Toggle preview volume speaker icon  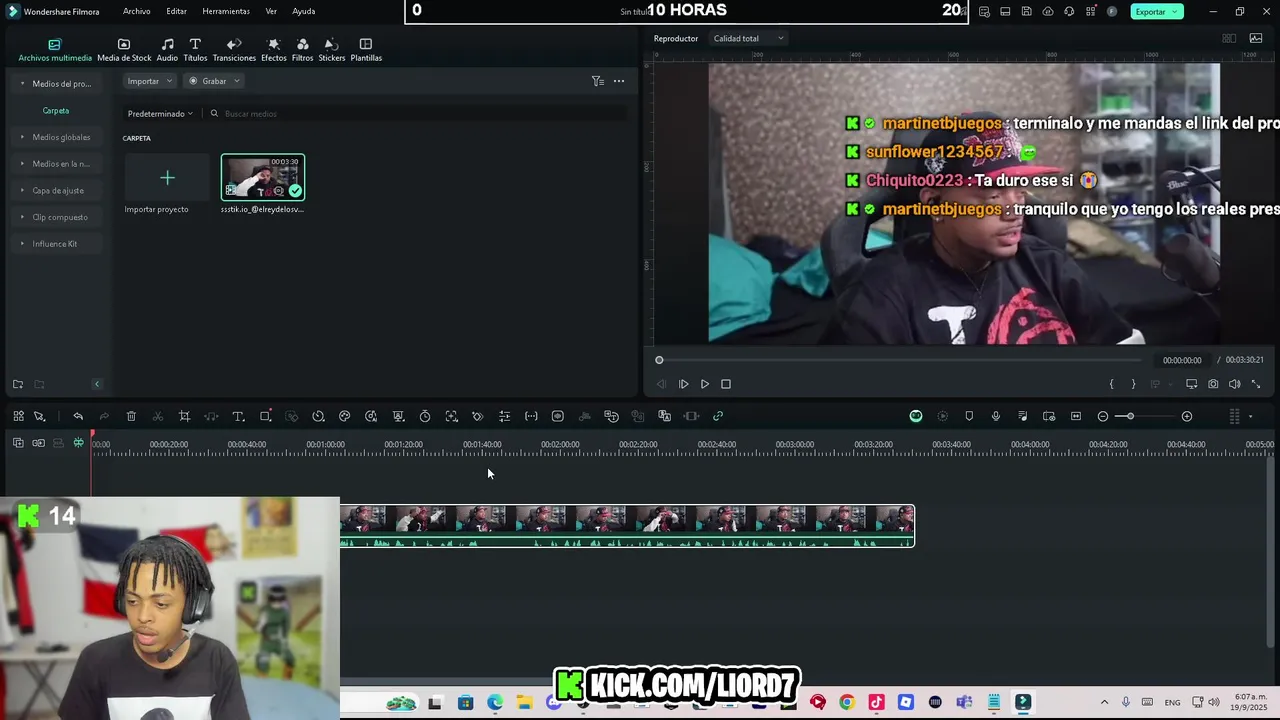(x=1234, y=384)
